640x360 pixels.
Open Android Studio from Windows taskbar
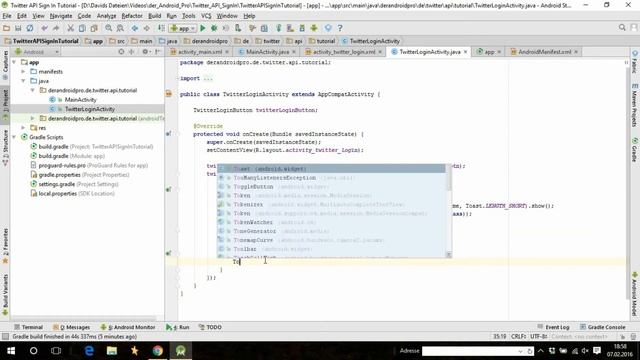[x=181, y=351]
